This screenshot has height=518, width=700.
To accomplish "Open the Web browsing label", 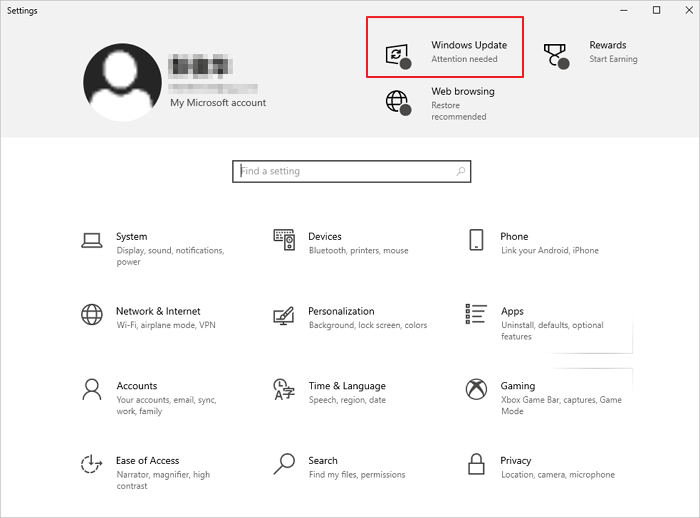I will pyautogui.click(x=463, y=92).
